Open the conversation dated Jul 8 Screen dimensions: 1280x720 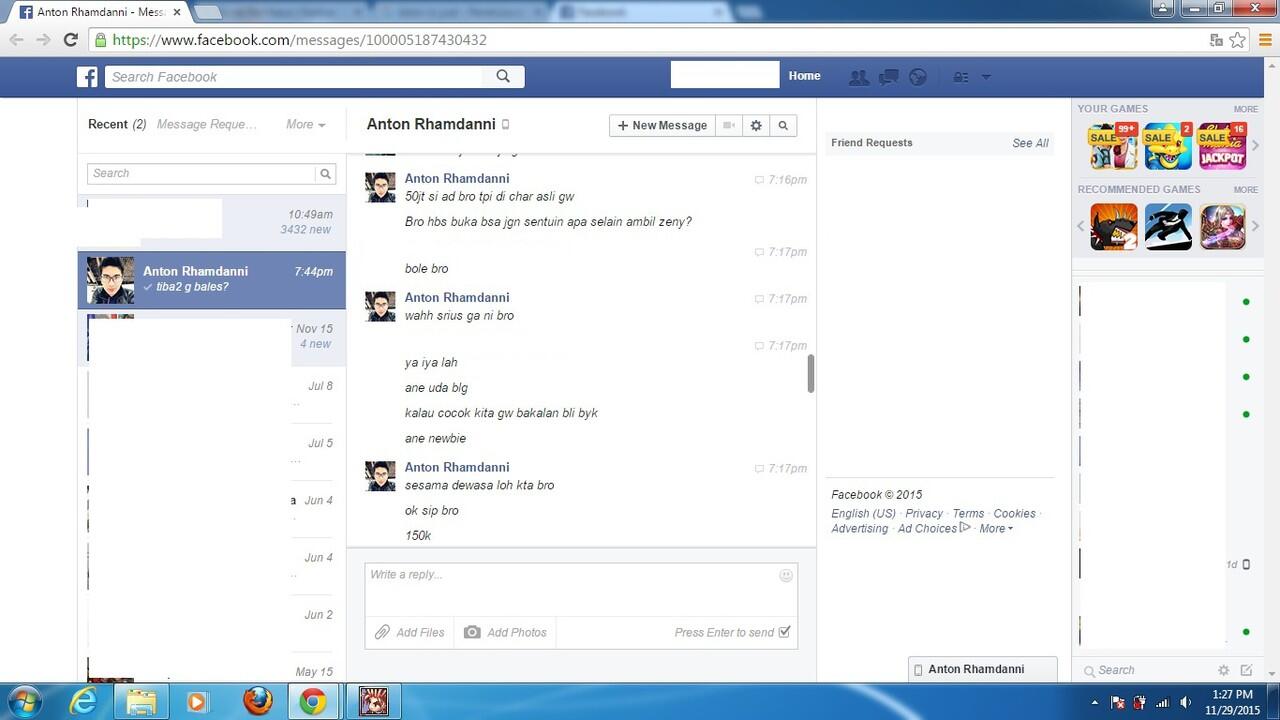click(212, 394)
